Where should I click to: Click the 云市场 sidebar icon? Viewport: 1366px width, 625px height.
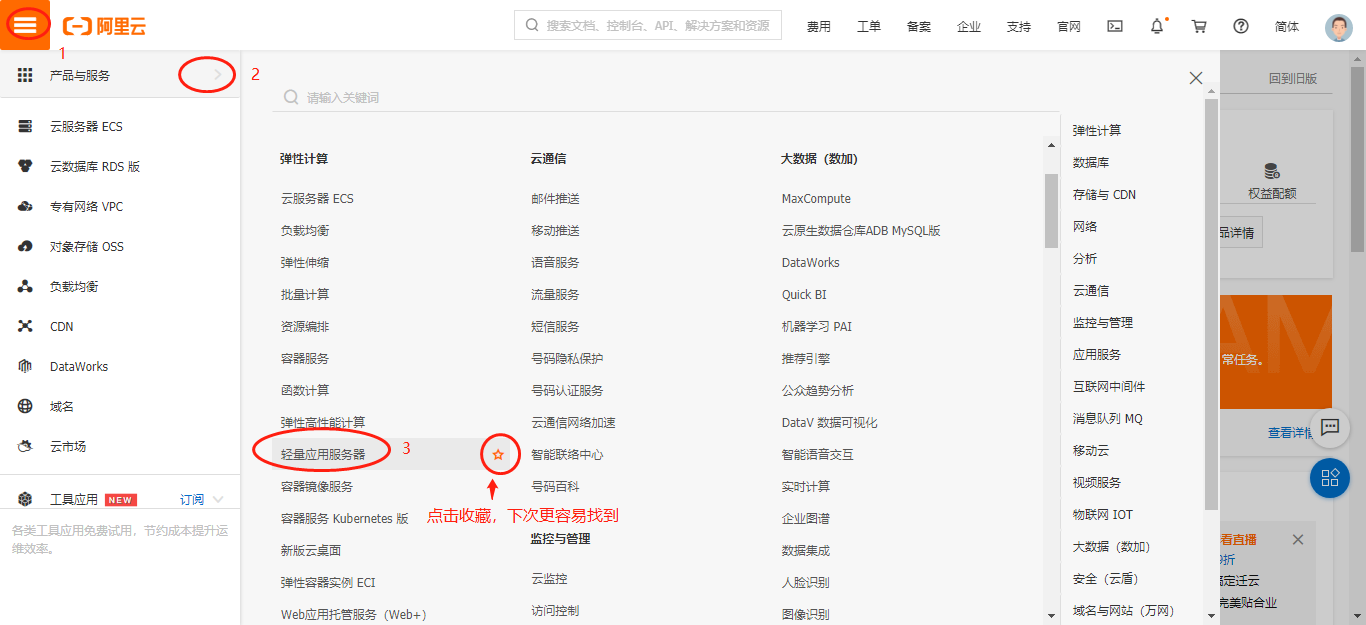pyautogui.click(x=26, y=446)
